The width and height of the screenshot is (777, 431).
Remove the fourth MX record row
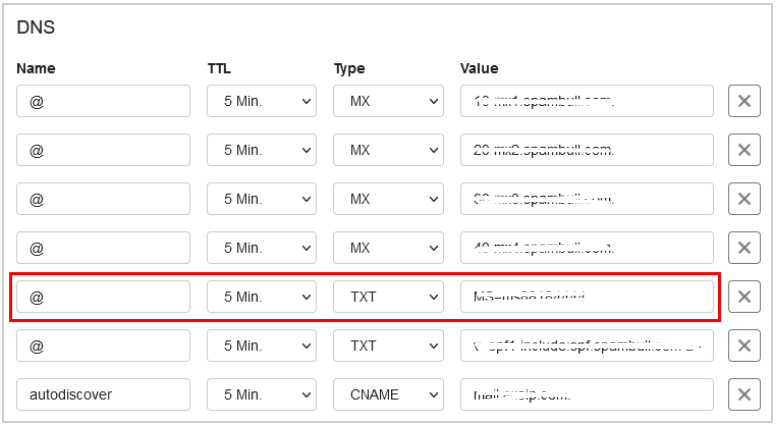click(x=744, y=248)
